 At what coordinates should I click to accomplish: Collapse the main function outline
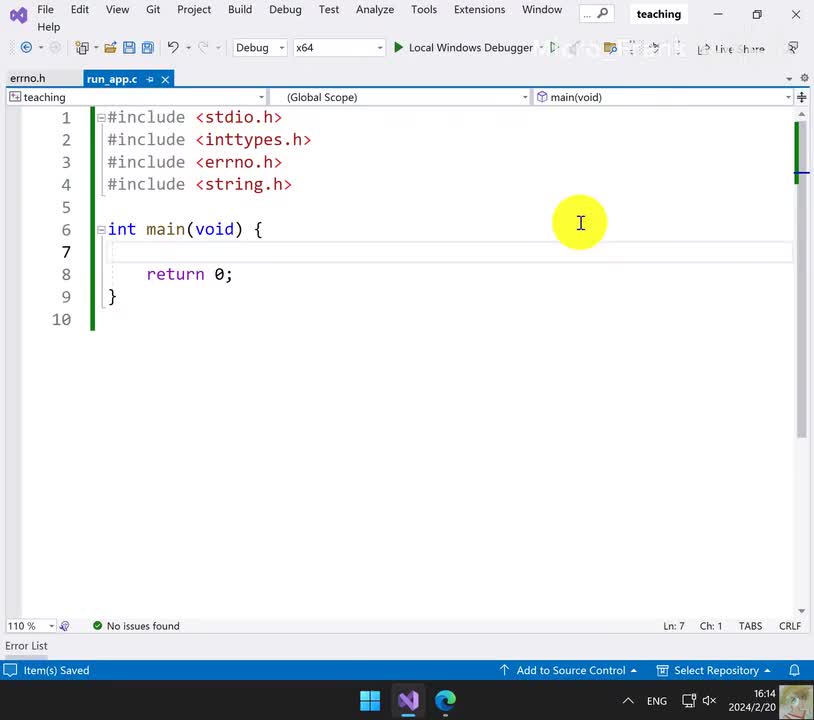[x=101, y=229]
